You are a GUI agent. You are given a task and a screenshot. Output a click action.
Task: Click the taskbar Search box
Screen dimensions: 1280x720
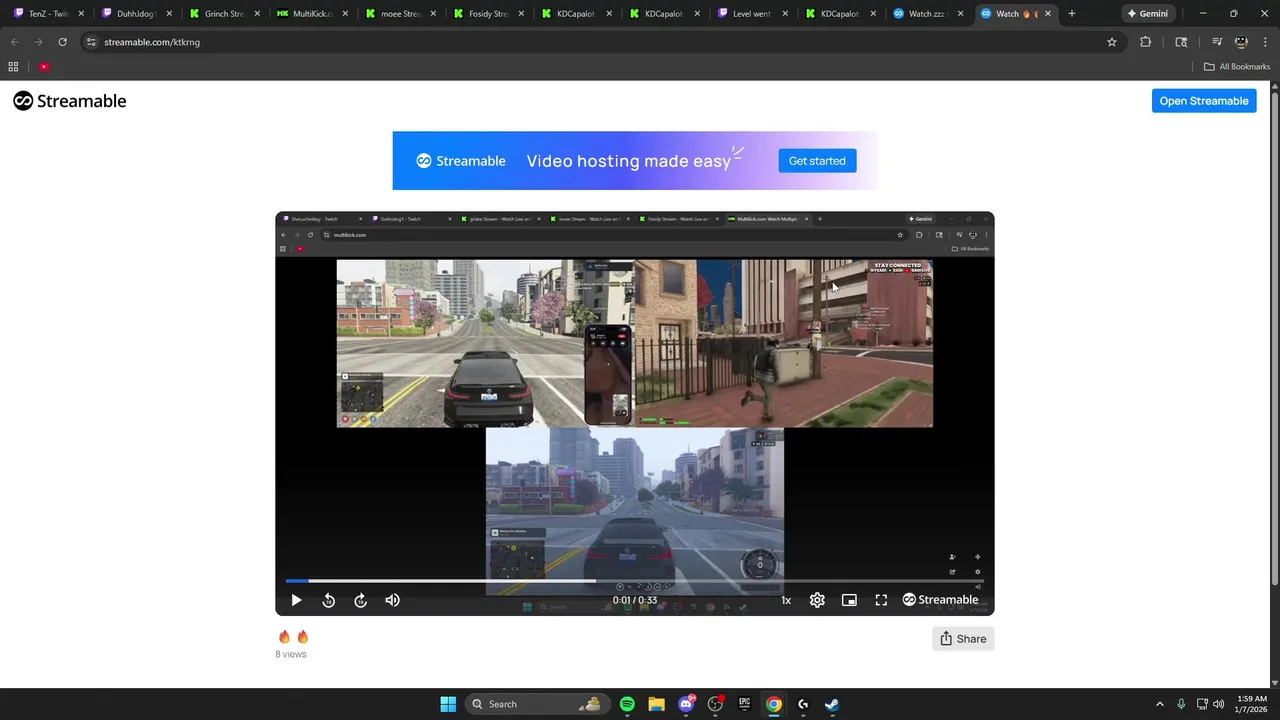point(537,704)
